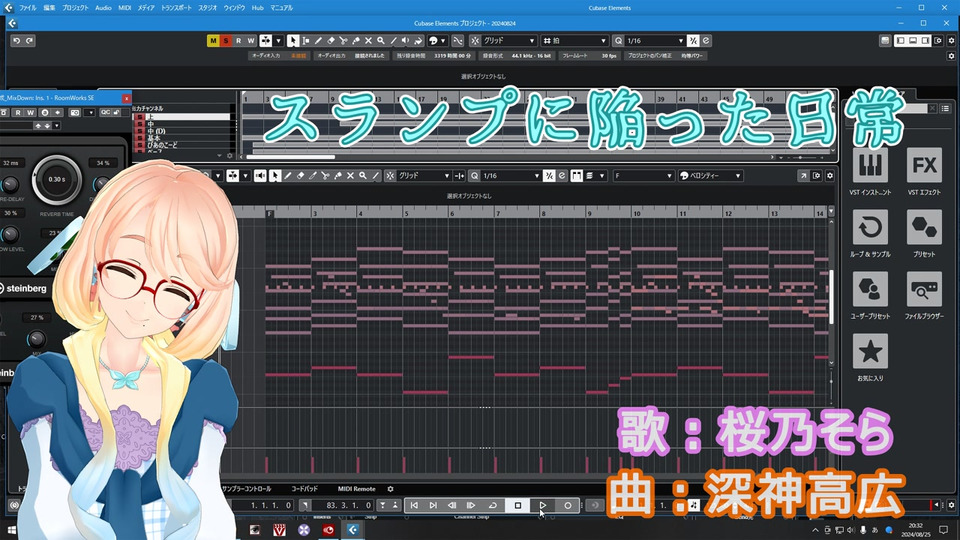Select the Erase tool in key editor toolbar
Viewport: 960px width, 540px height.
[300, 176]
